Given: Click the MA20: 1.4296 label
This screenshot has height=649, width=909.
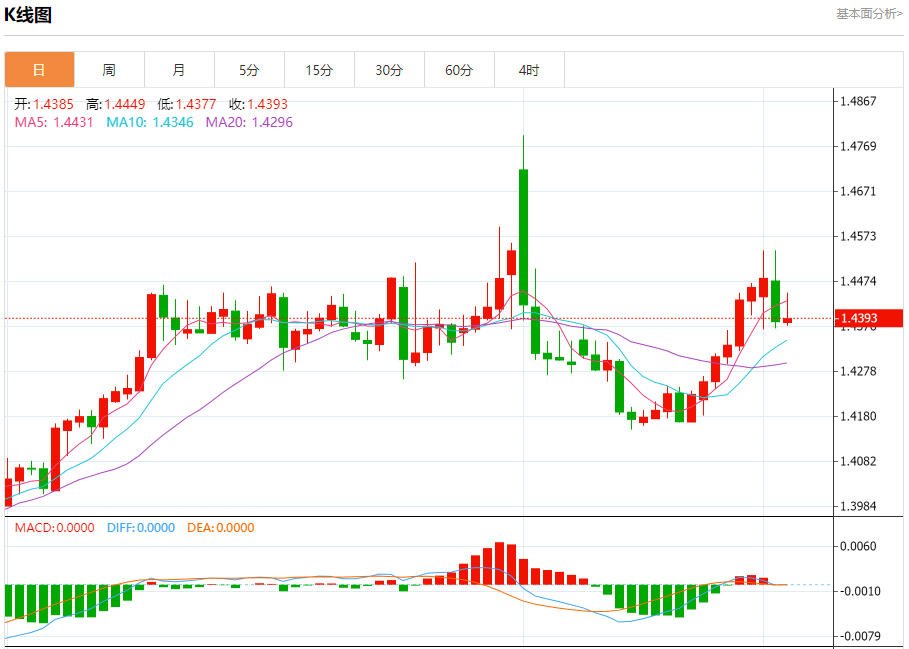Looking at the screenshot, I should point(249,122).
